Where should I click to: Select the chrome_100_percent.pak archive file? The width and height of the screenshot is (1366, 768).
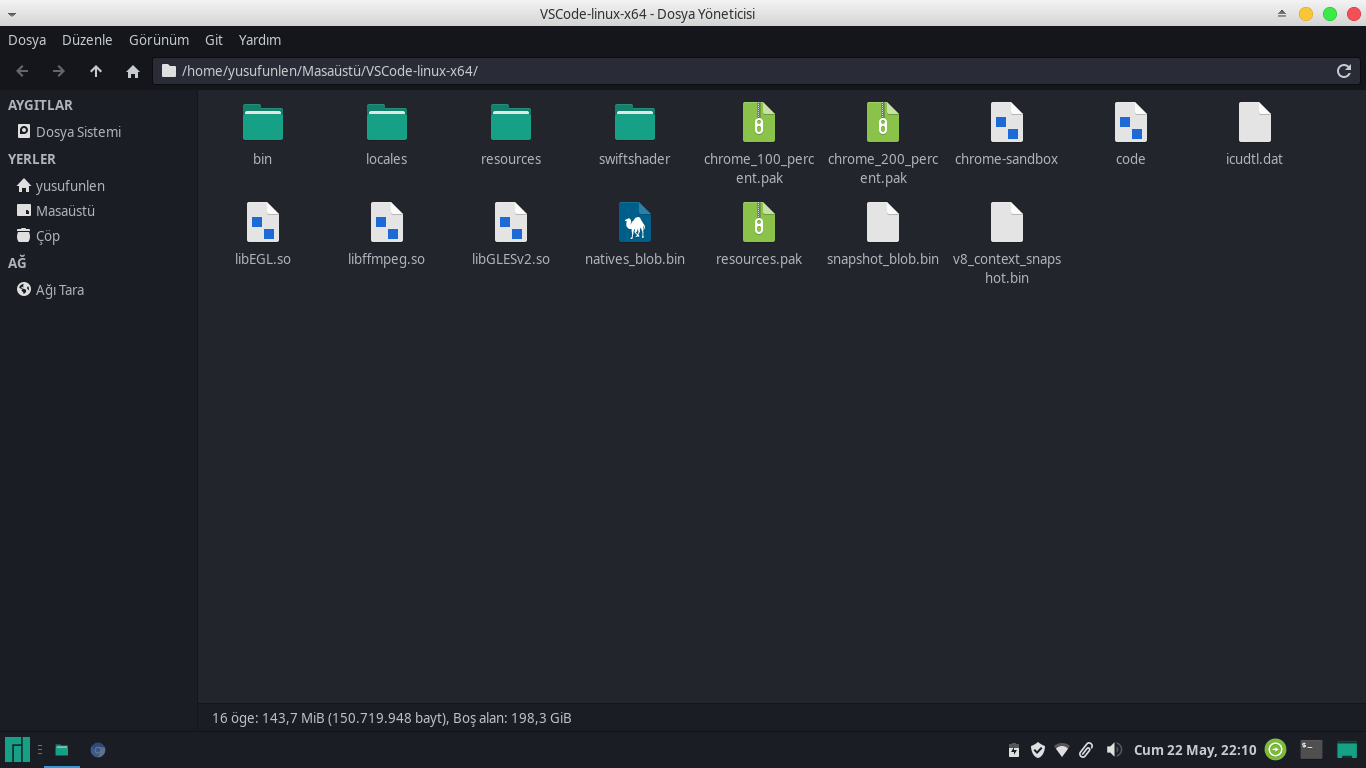tap(759, 122)
